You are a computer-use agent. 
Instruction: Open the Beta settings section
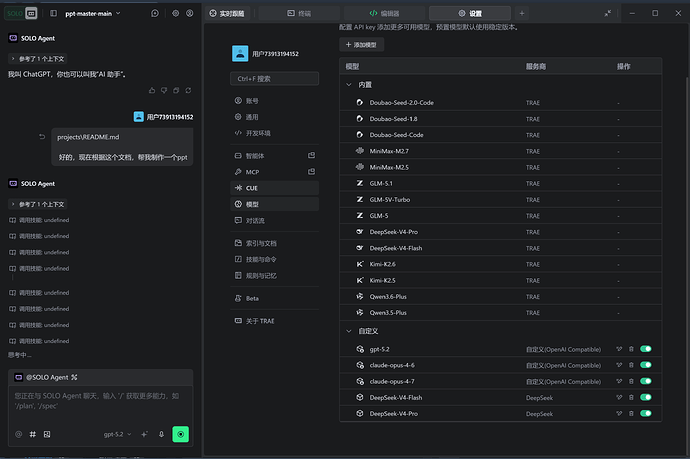(x=275, y=298)
